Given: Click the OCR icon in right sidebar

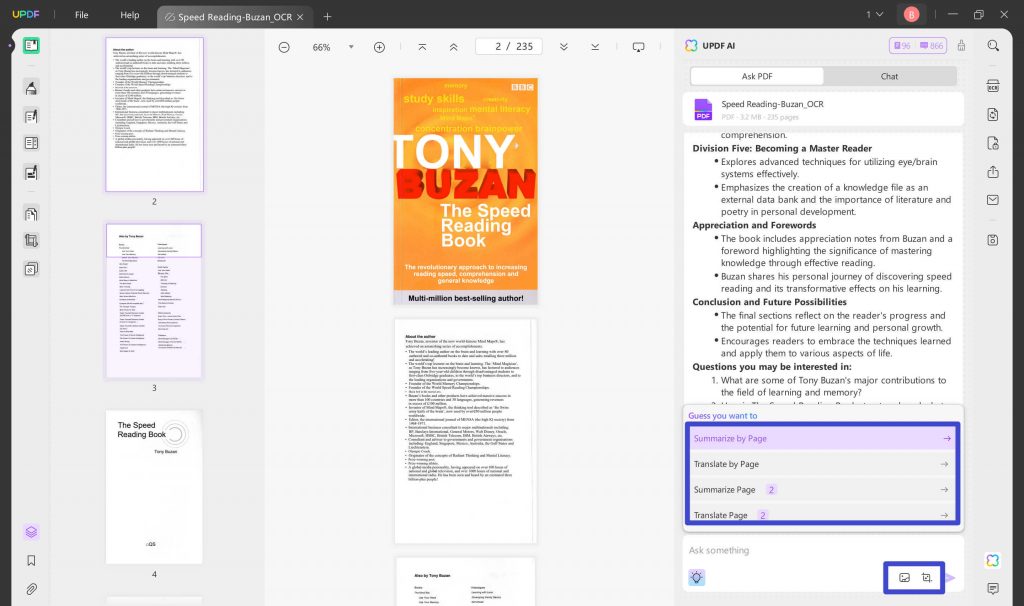Looking at the screenshot, I should tap(992, 87).
